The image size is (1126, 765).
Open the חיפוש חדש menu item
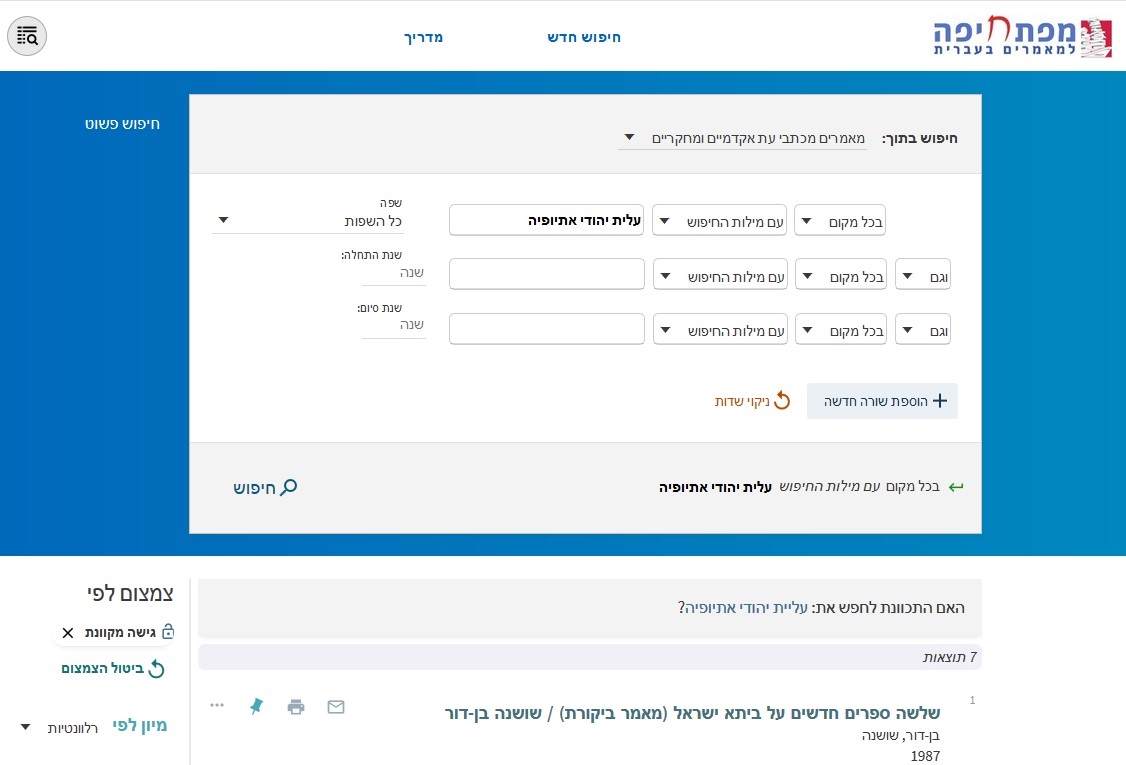point(583,37)
